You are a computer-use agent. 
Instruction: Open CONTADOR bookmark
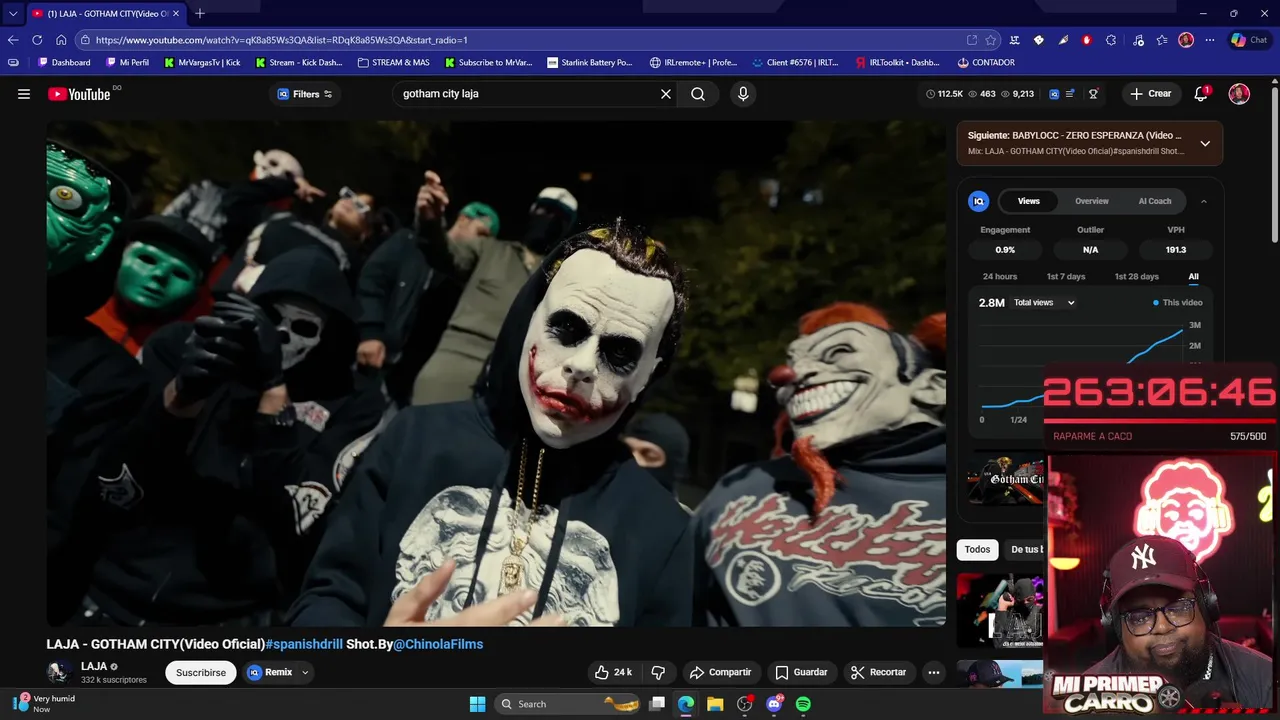point(986,62)
